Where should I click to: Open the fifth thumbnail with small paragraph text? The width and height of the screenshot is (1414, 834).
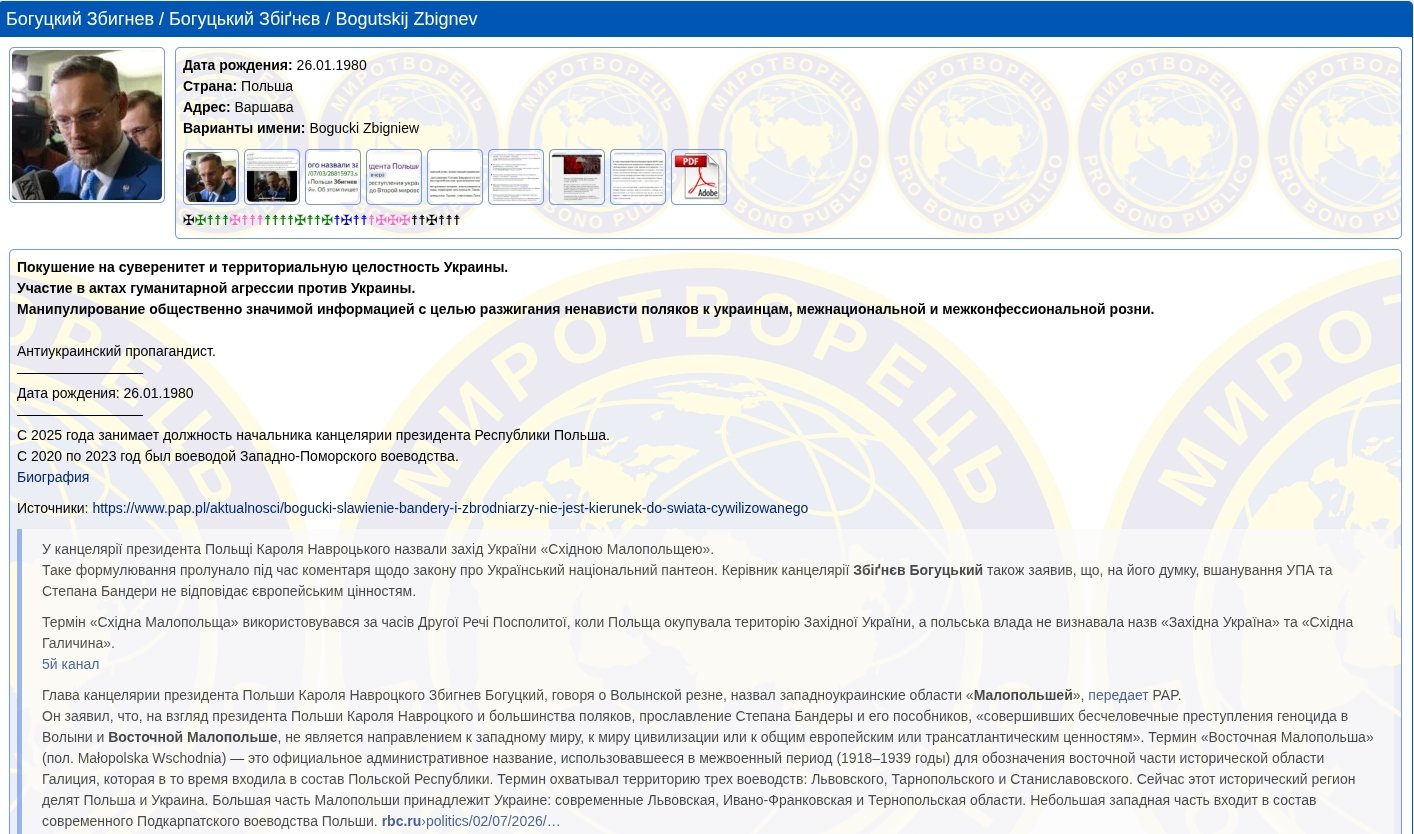point(455,177)
